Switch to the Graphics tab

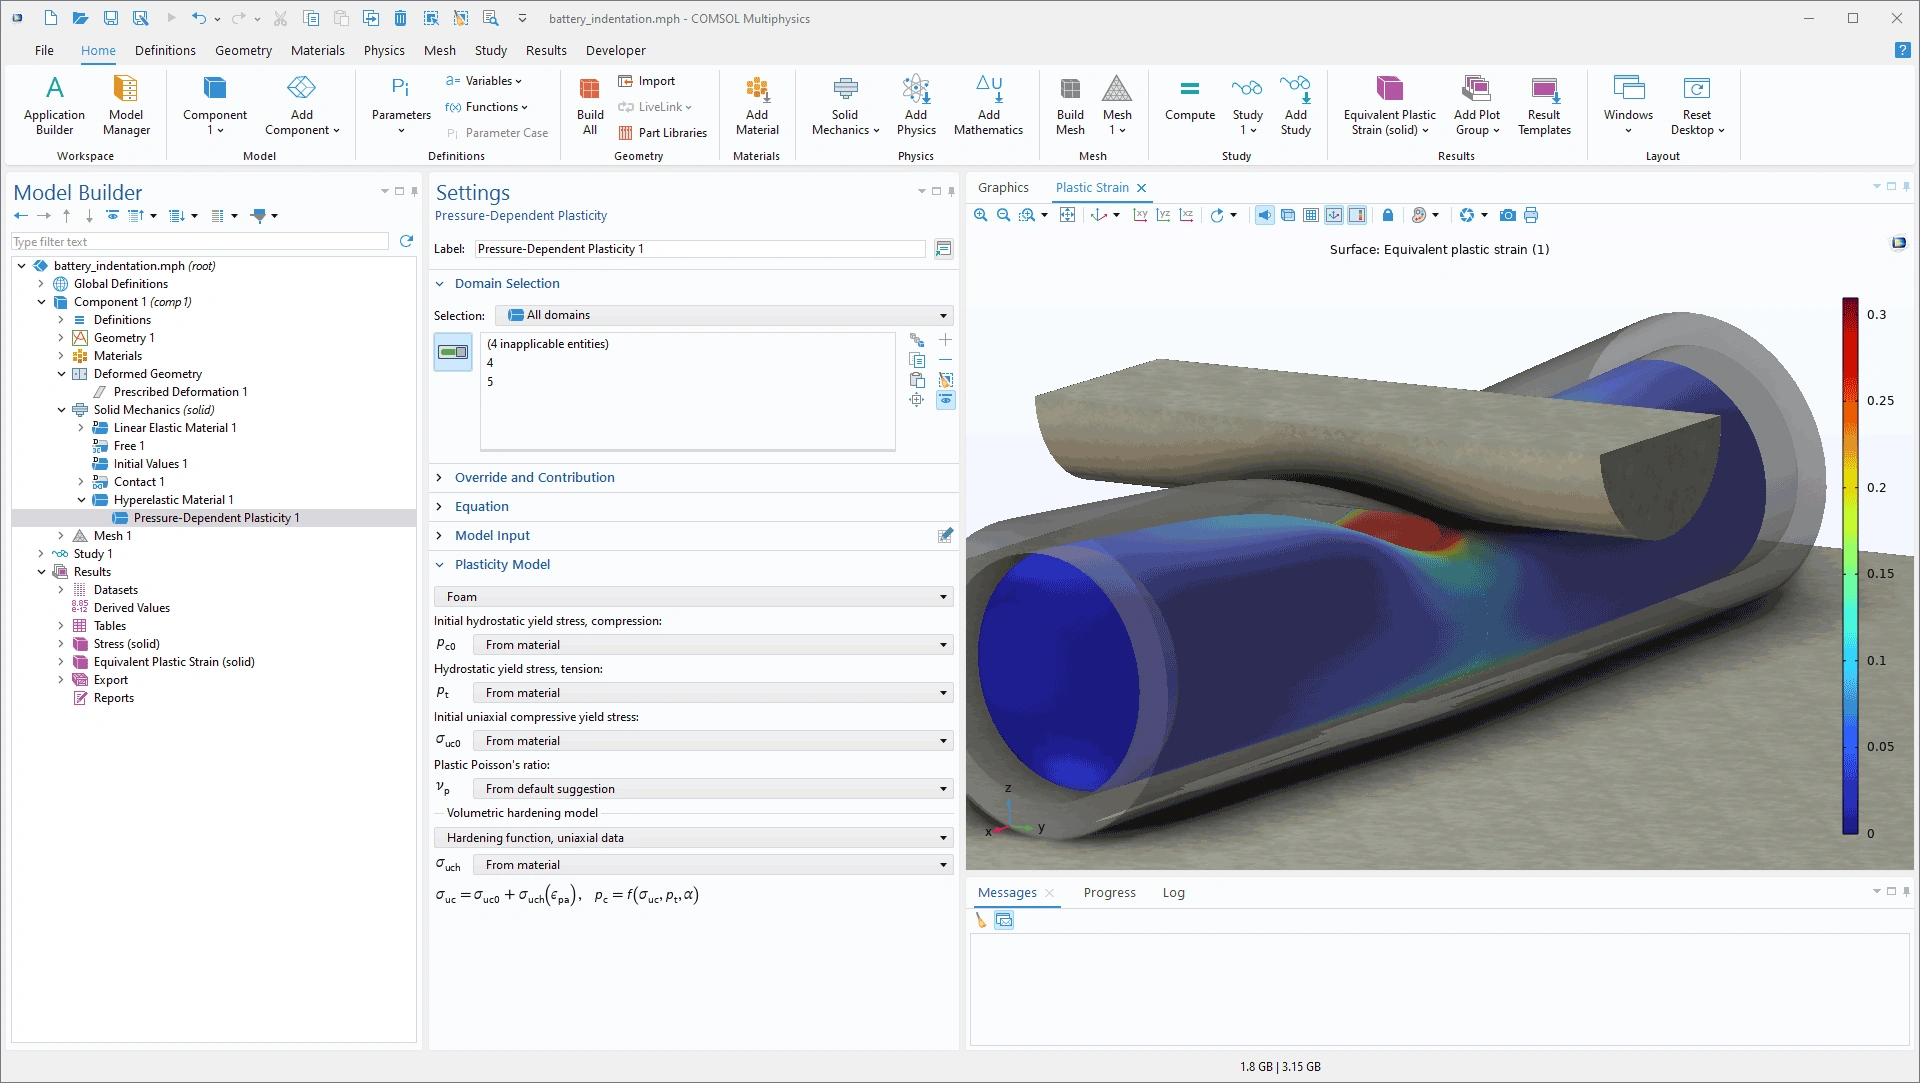click(x=1003, y=187)
